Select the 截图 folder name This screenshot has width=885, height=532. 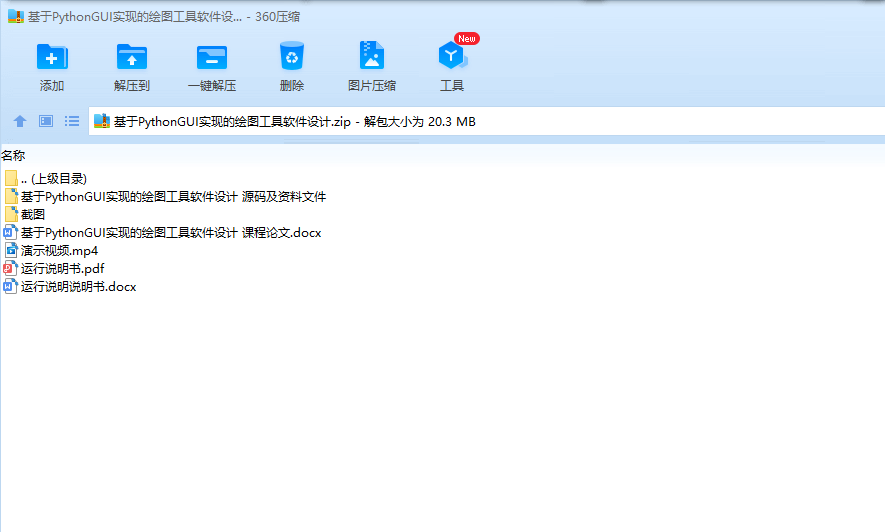33,215
